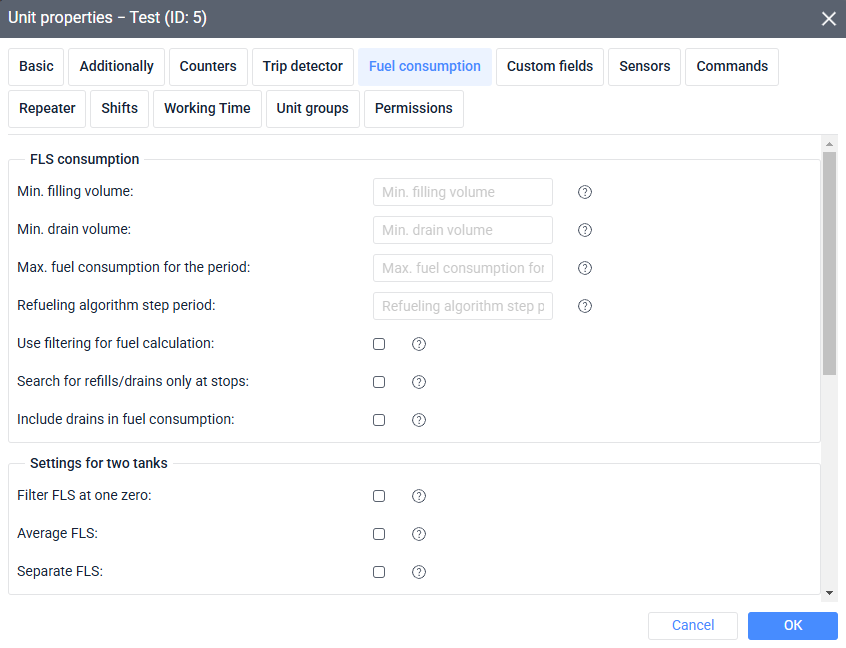
Task: Click help icon for Use filtering option
Action: coord(419,344)
